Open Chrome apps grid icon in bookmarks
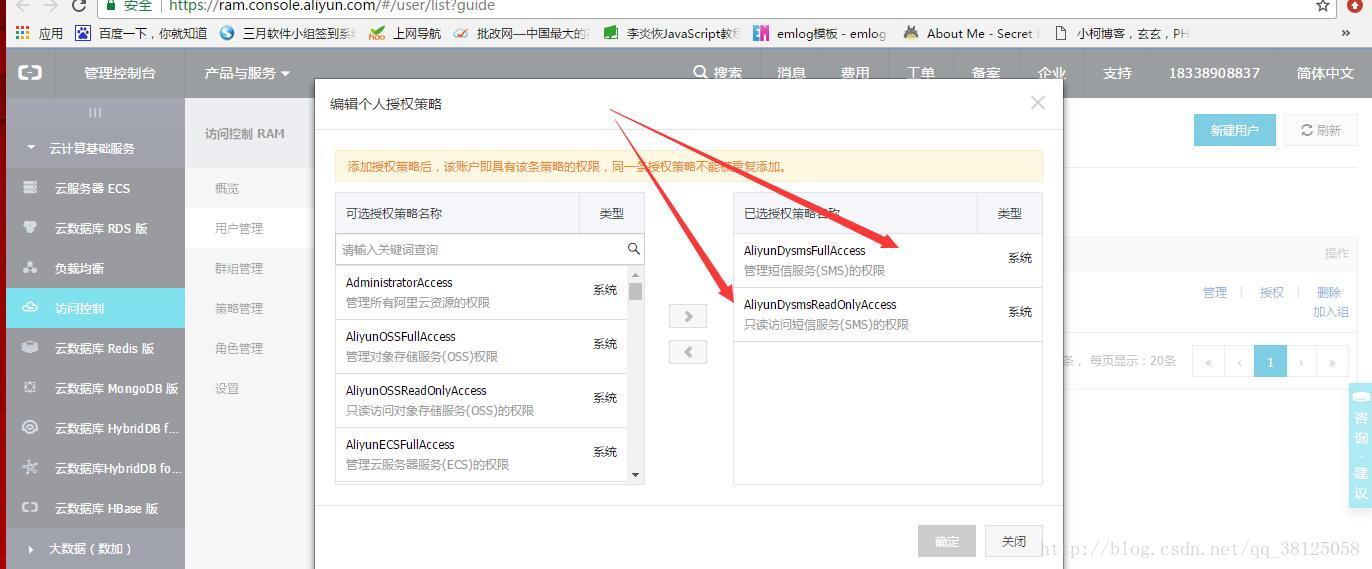The image size is (1372, 569). tap(22, 33)
